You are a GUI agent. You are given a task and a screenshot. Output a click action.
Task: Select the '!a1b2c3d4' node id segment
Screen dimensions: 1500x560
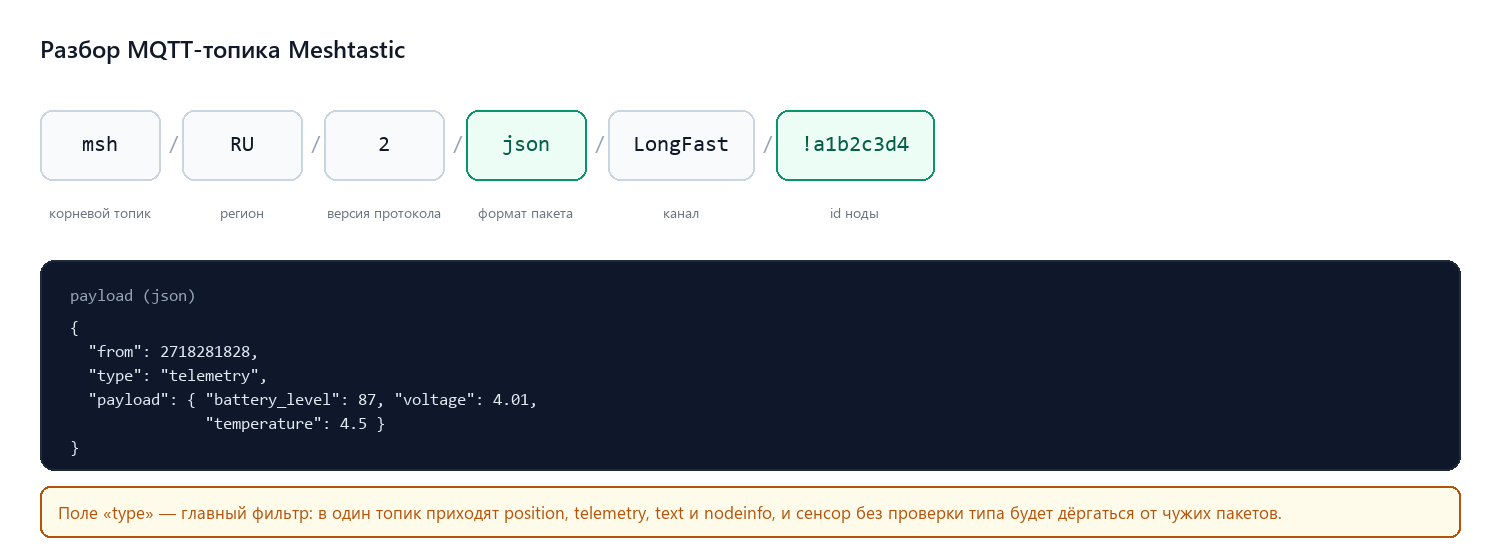[855, 145]
